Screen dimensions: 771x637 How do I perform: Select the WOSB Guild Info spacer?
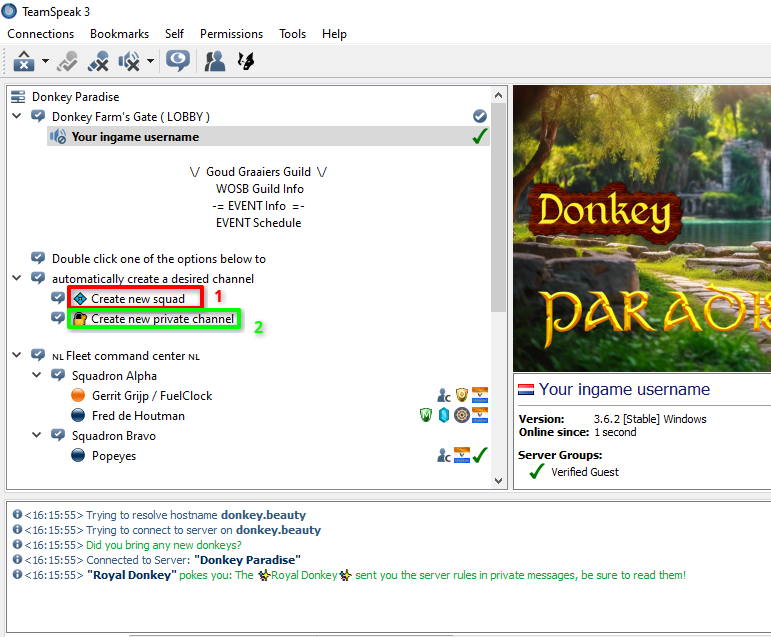(260, 189)
